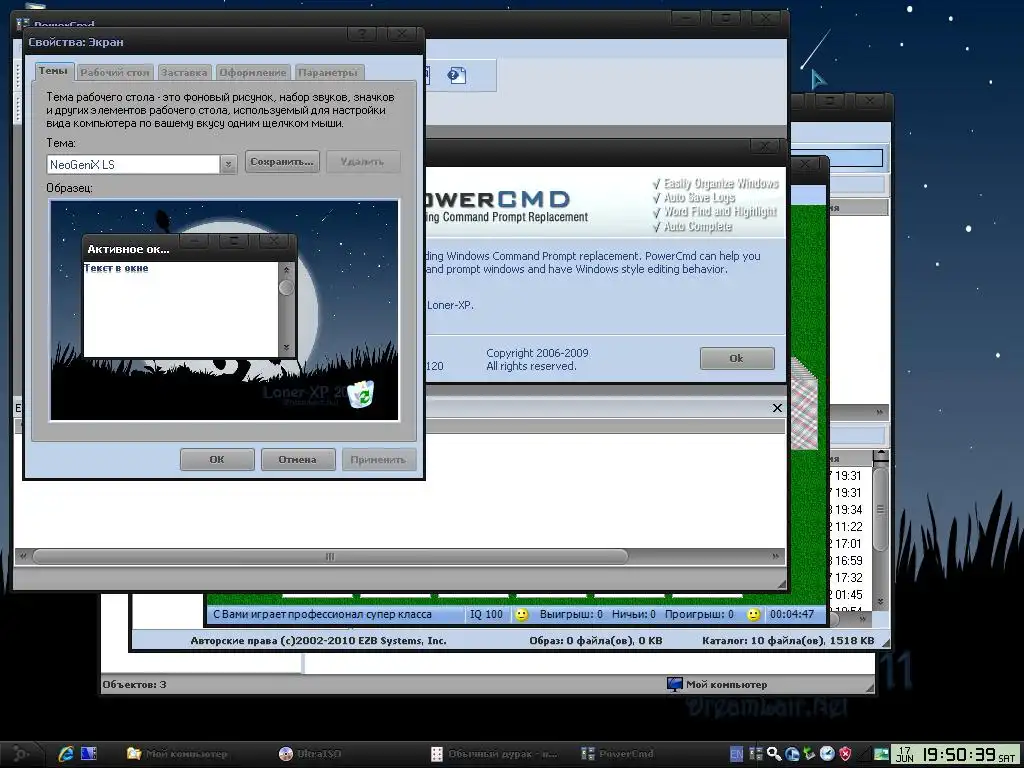
Task: Expand the Тема dropdown arrow
Action: click(x=228, y=165)
